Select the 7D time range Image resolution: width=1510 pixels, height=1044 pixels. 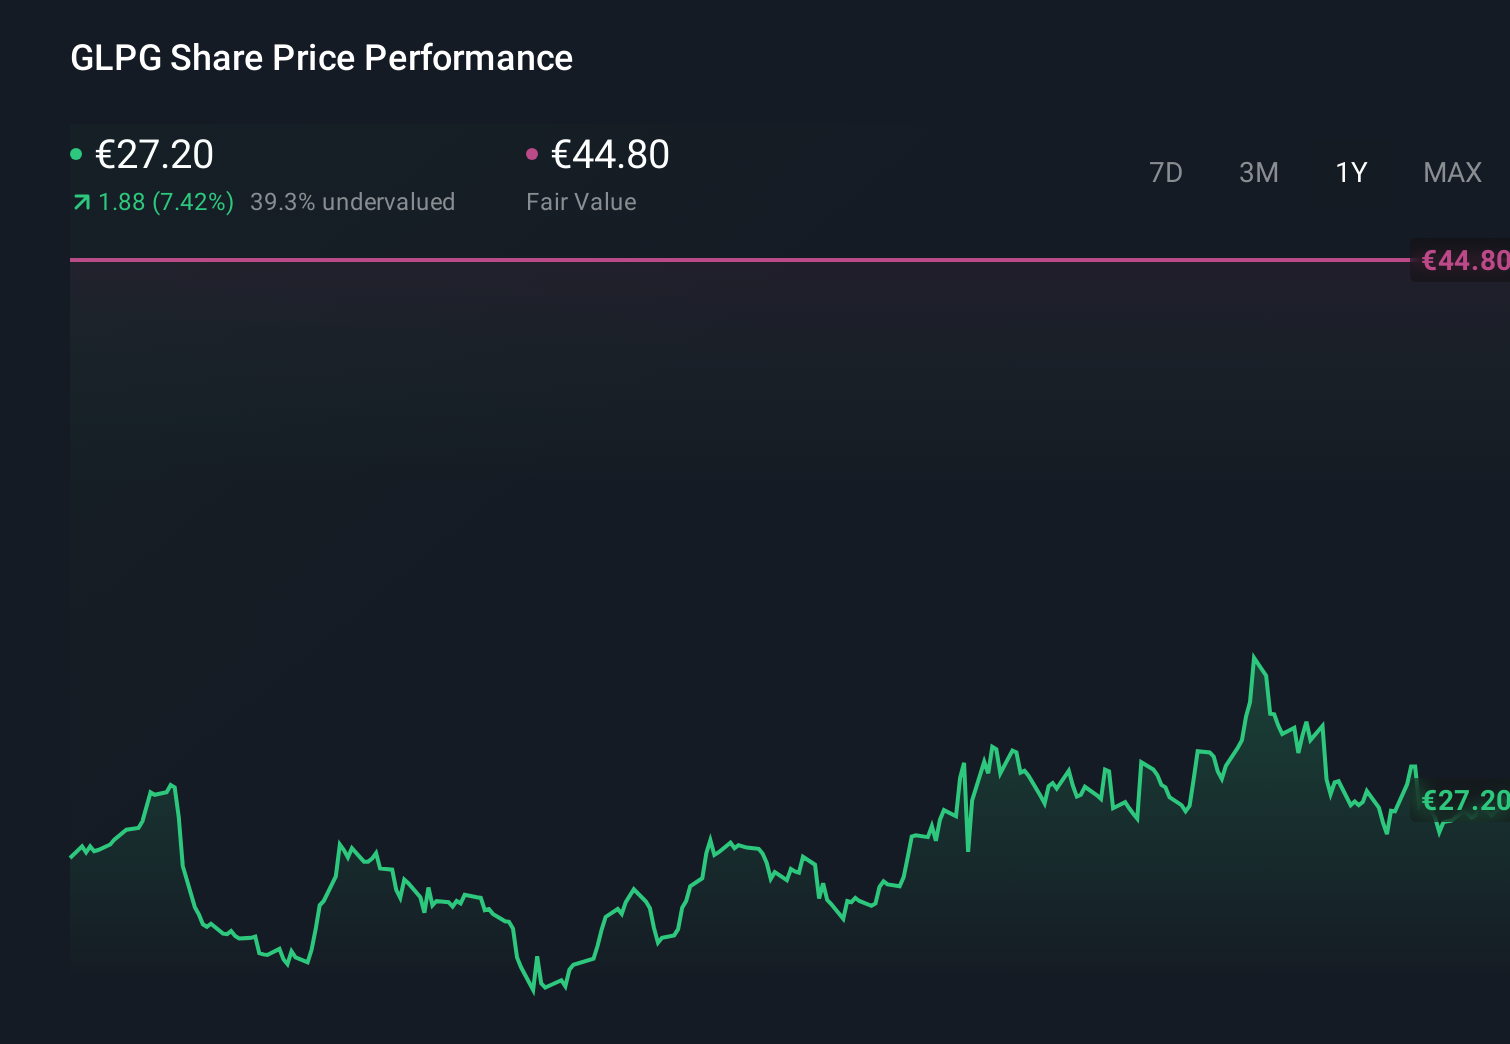pos(1166,172)
